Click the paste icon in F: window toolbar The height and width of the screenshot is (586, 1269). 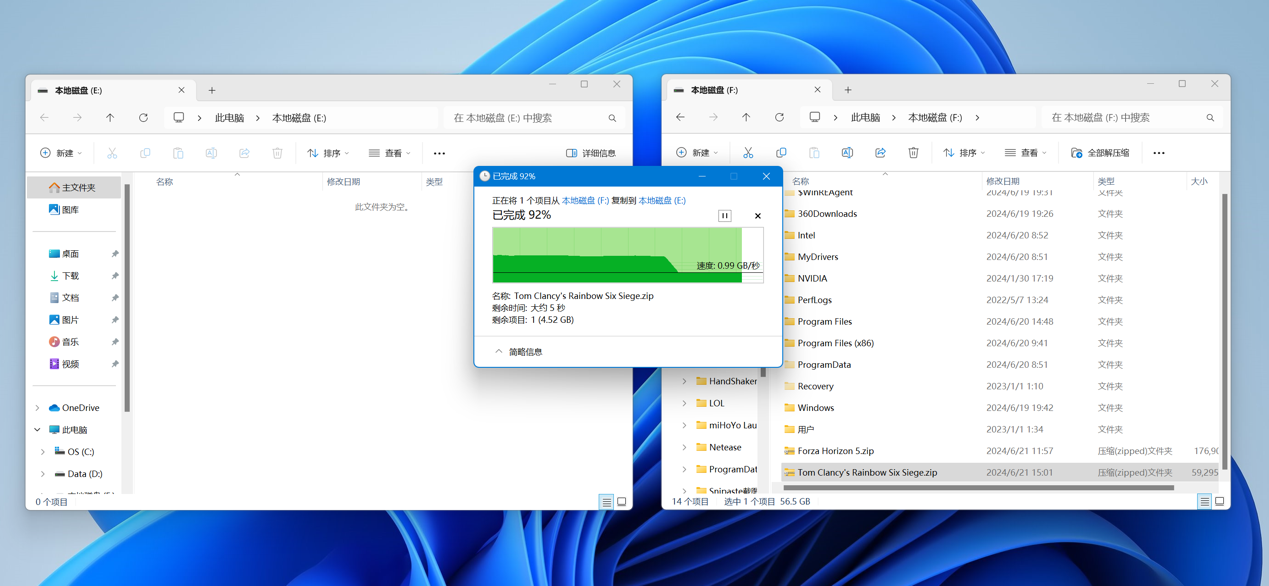(814, 153)
